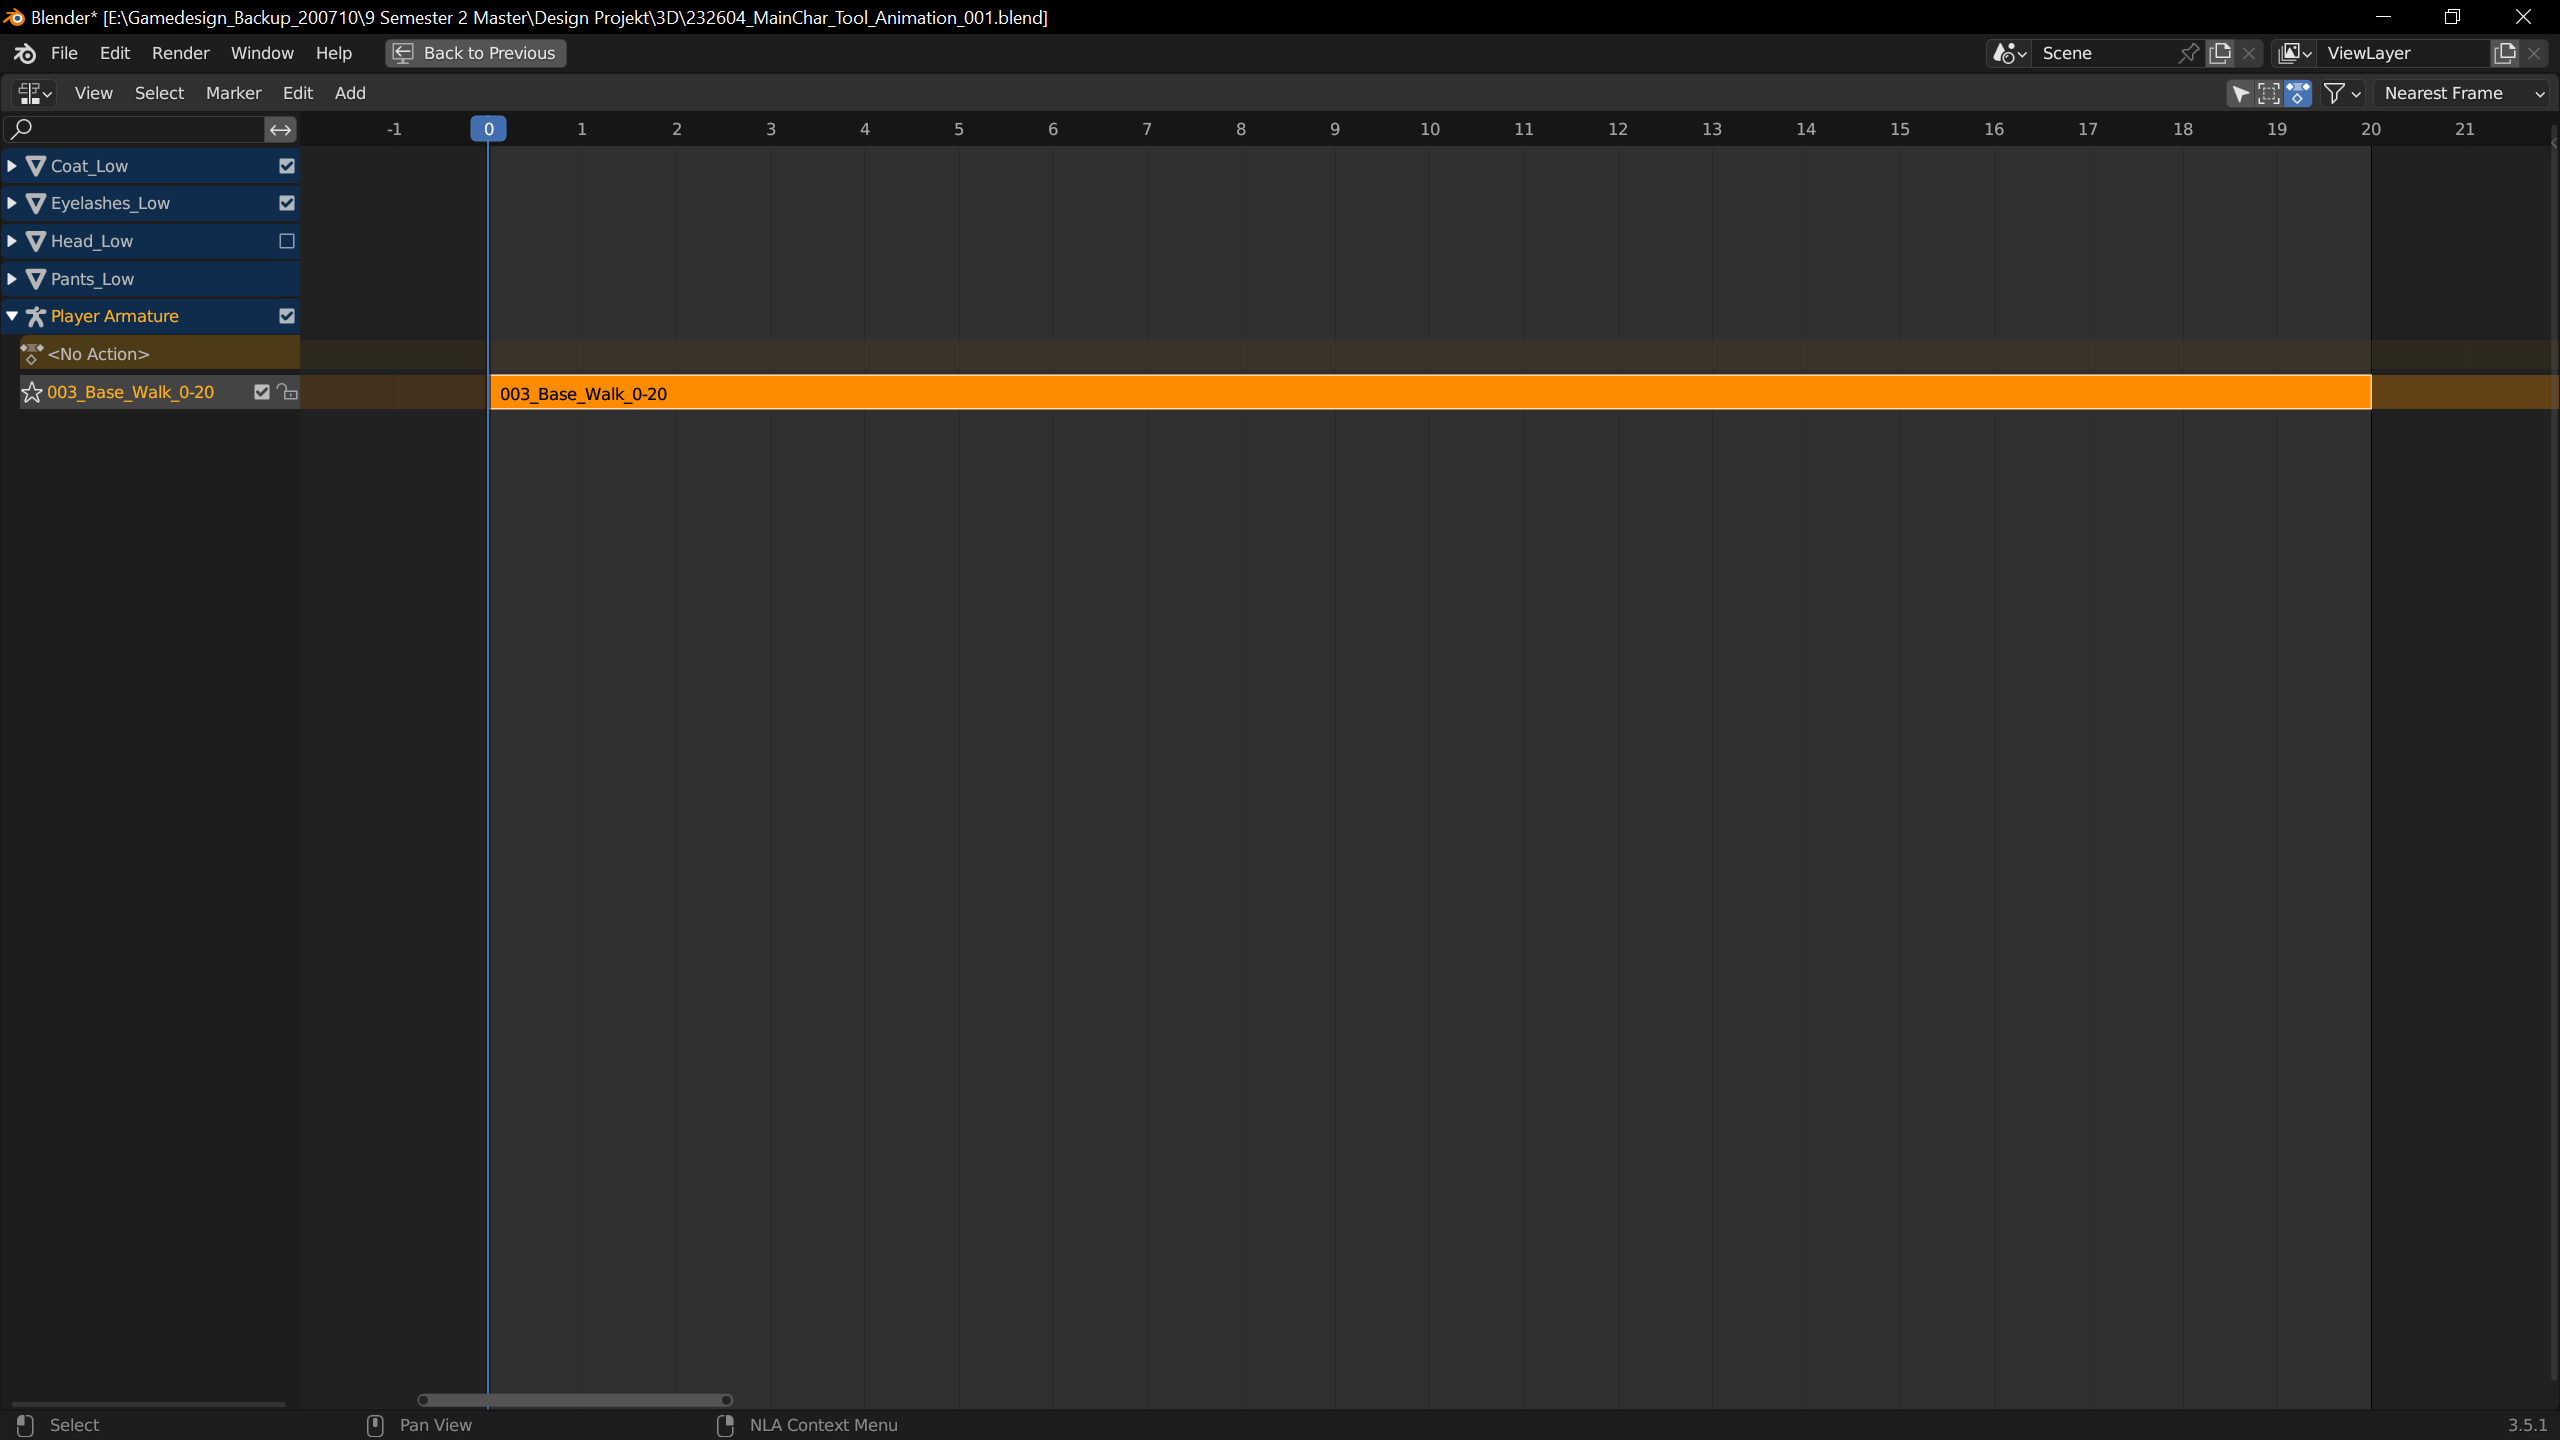
Task: Click the remove scene X icon
Action: [x=2249, y=53]
